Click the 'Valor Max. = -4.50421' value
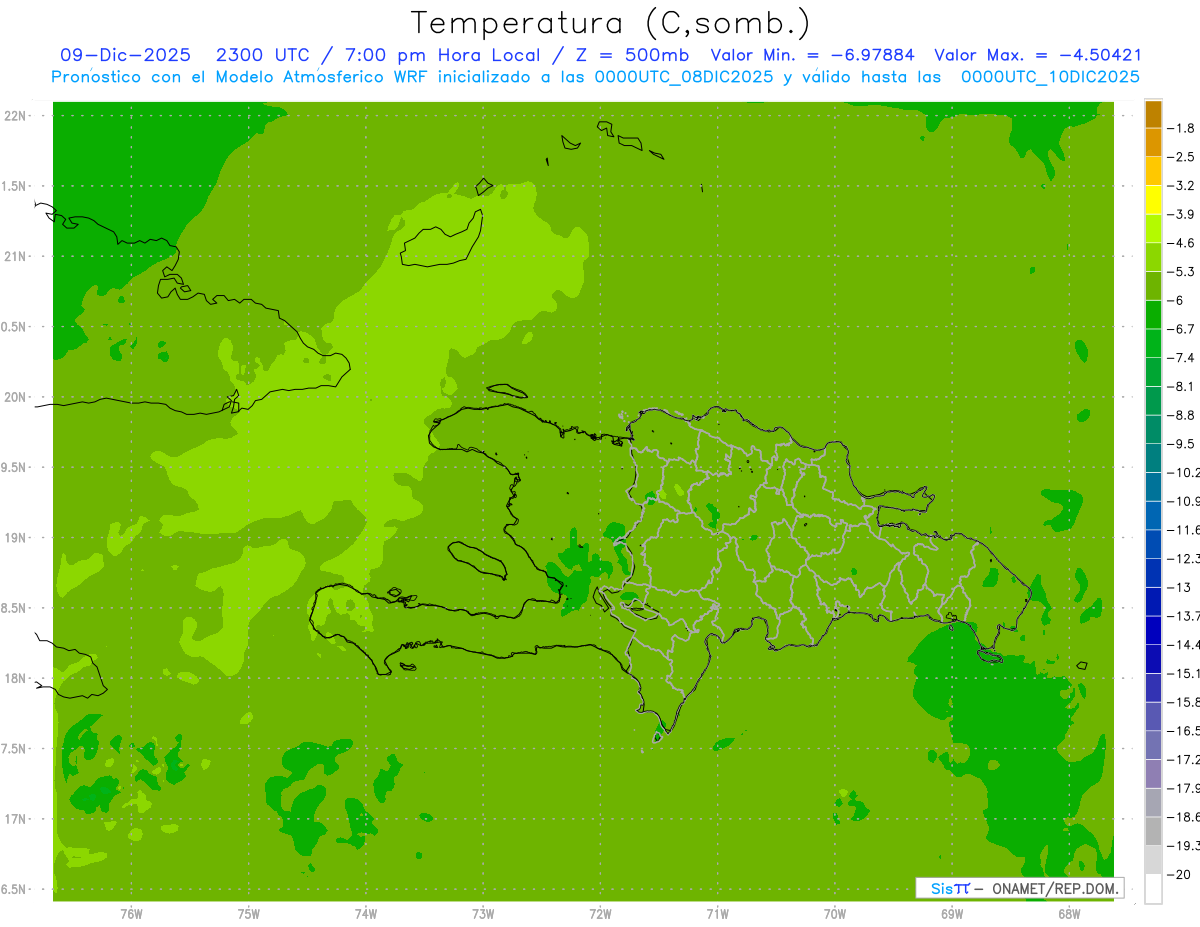 click(1037, 55)
